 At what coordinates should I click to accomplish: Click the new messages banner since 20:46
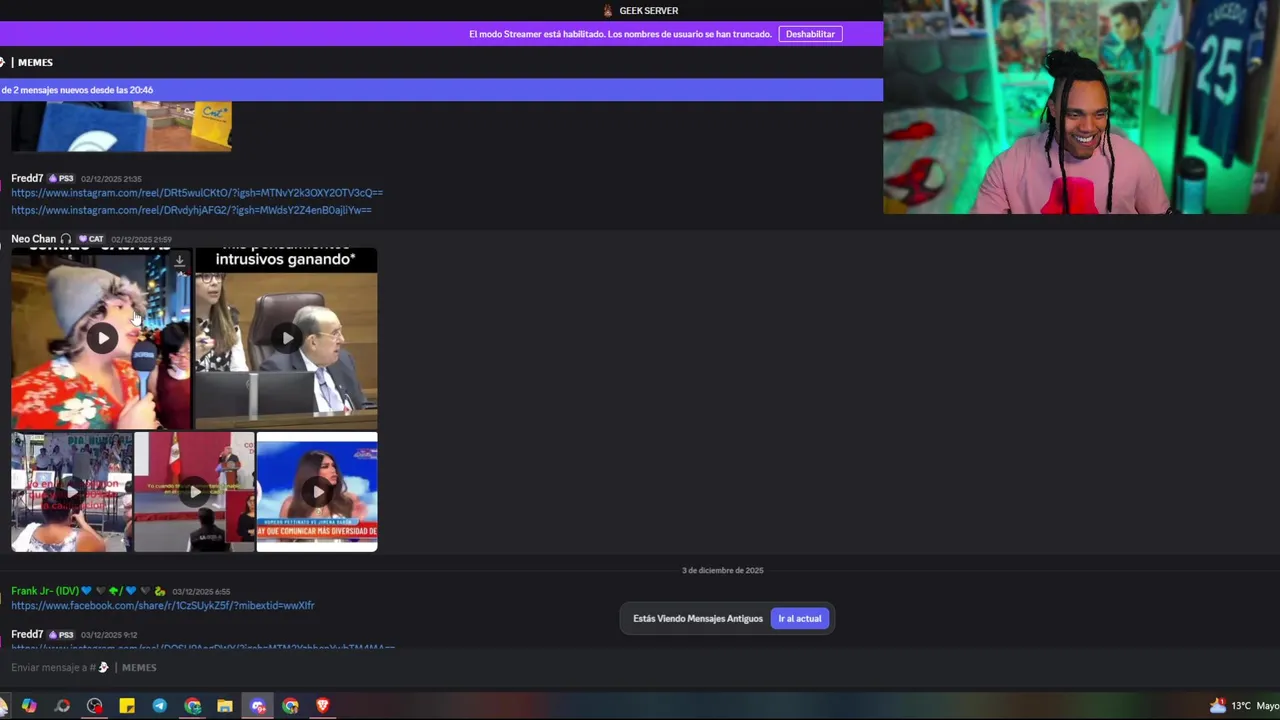pos(441,90)
